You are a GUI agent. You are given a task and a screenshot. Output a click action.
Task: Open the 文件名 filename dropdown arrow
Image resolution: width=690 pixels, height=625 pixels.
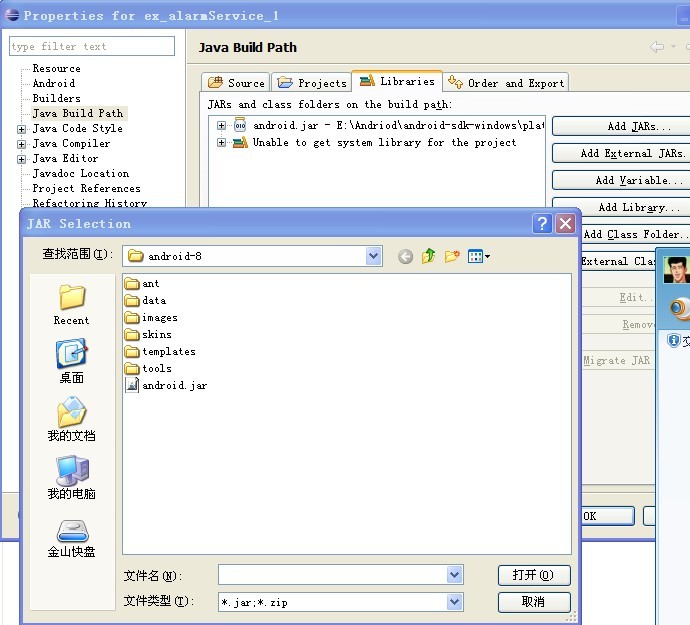tap(455, 575)
